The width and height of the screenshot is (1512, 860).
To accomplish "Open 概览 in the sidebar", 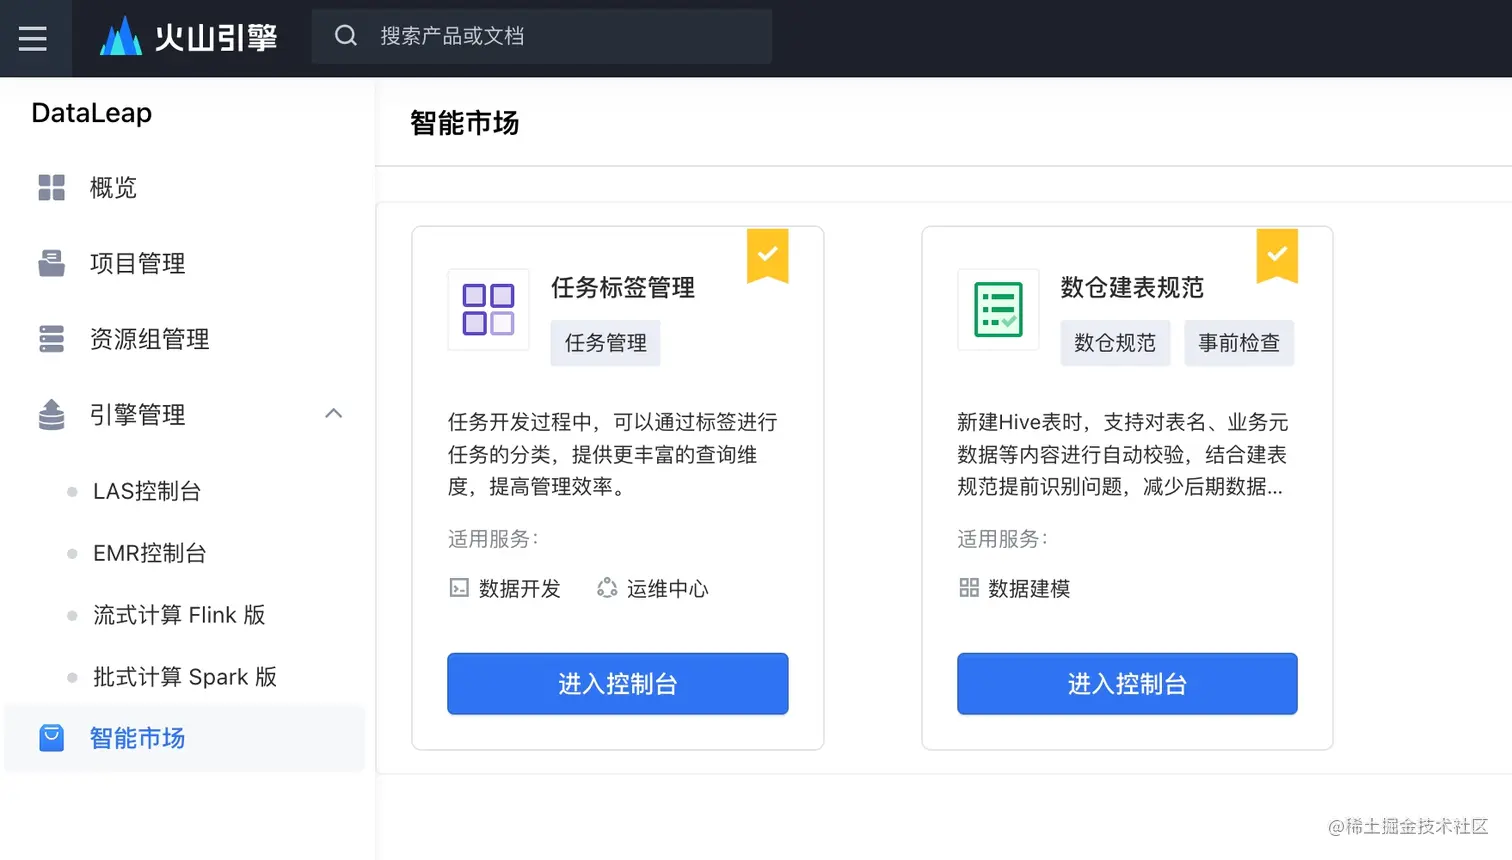I will click(113, 187).
